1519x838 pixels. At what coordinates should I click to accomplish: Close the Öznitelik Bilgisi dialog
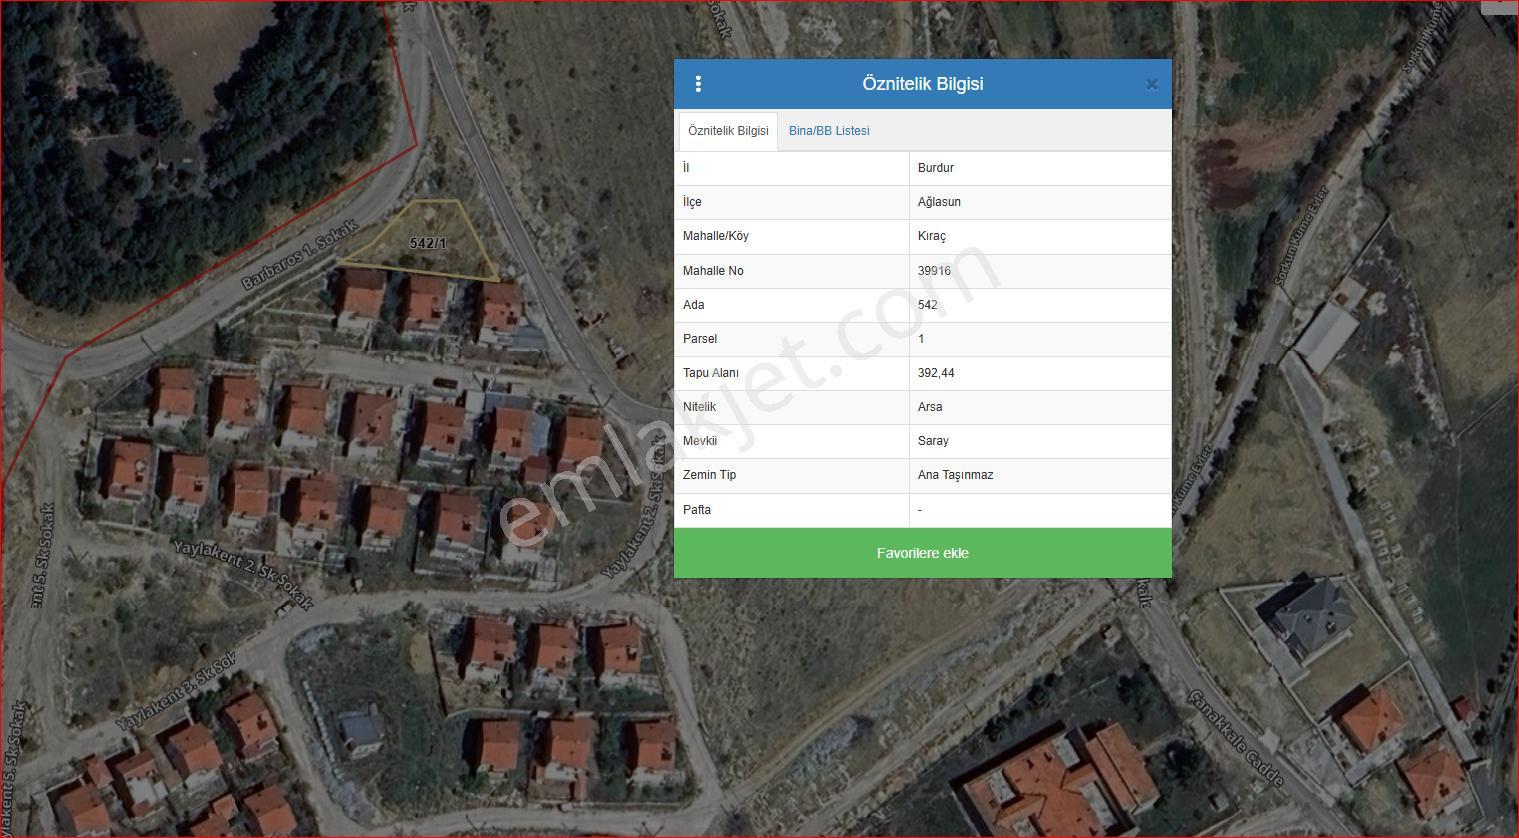tap(1151, 85)
